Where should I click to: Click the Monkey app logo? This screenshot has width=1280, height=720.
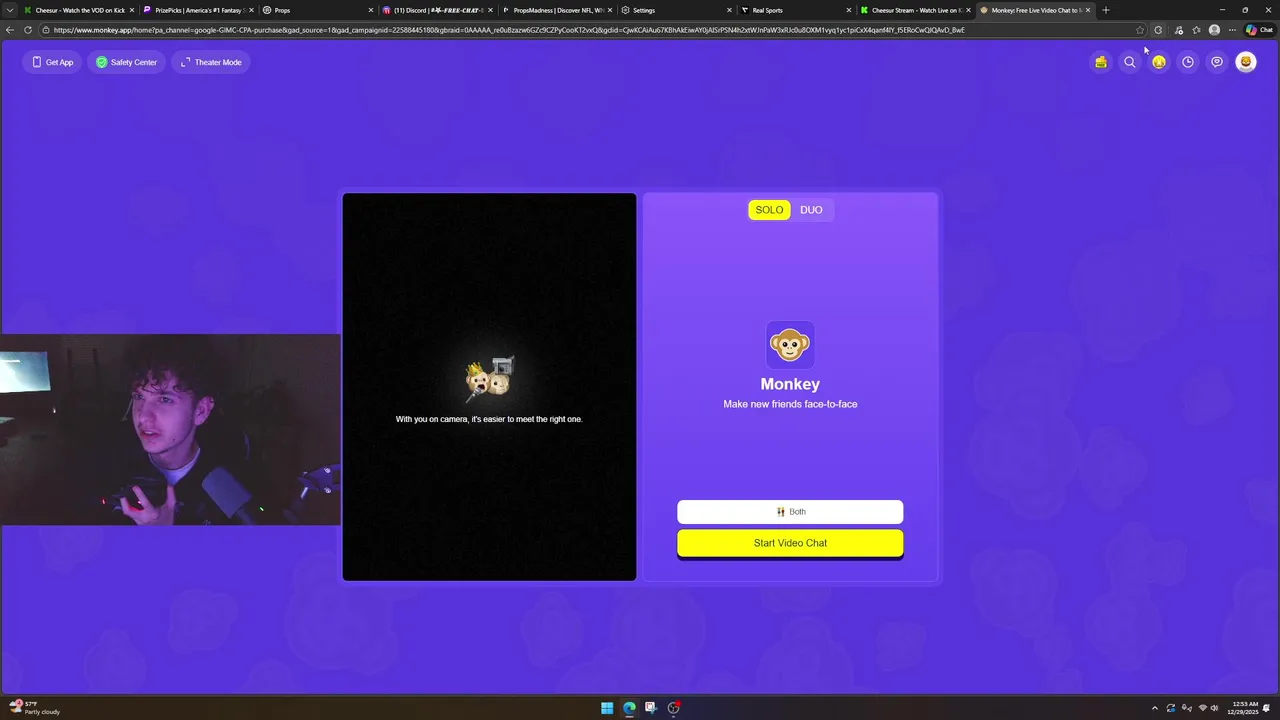(790, 345)
